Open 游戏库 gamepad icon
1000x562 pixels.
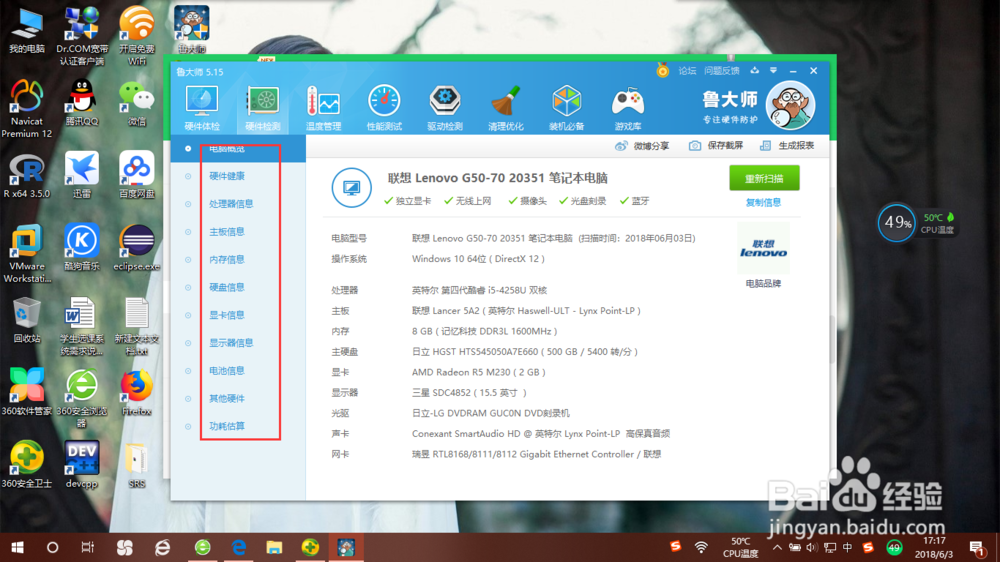tap(628, 108)
